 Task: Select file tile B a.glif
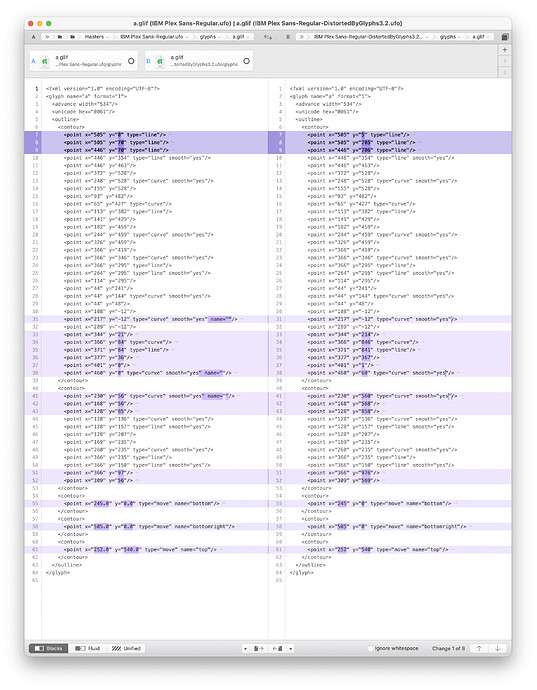point(199,61)
